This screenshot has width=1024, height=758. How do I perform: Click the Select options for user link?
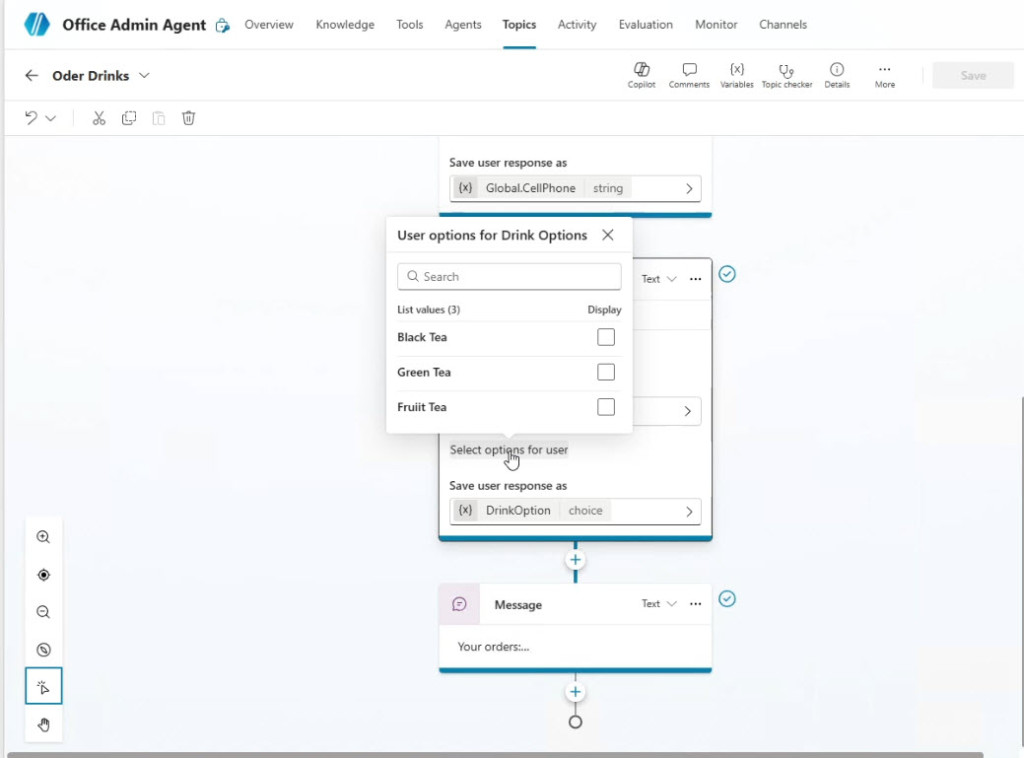(509, 450)
